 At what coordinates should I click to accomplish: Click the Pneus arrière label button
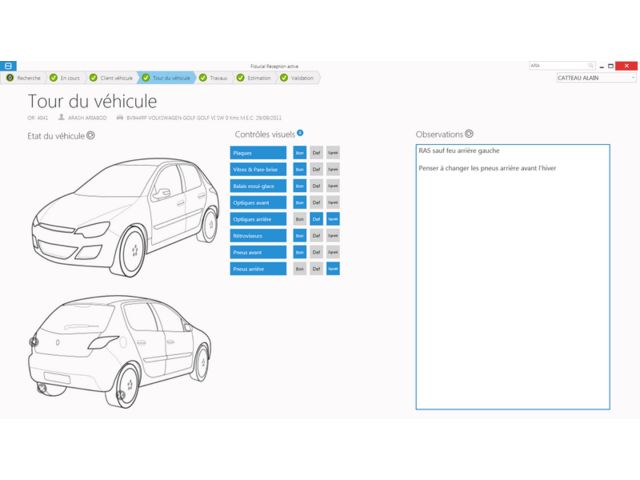tap(258, 269)
